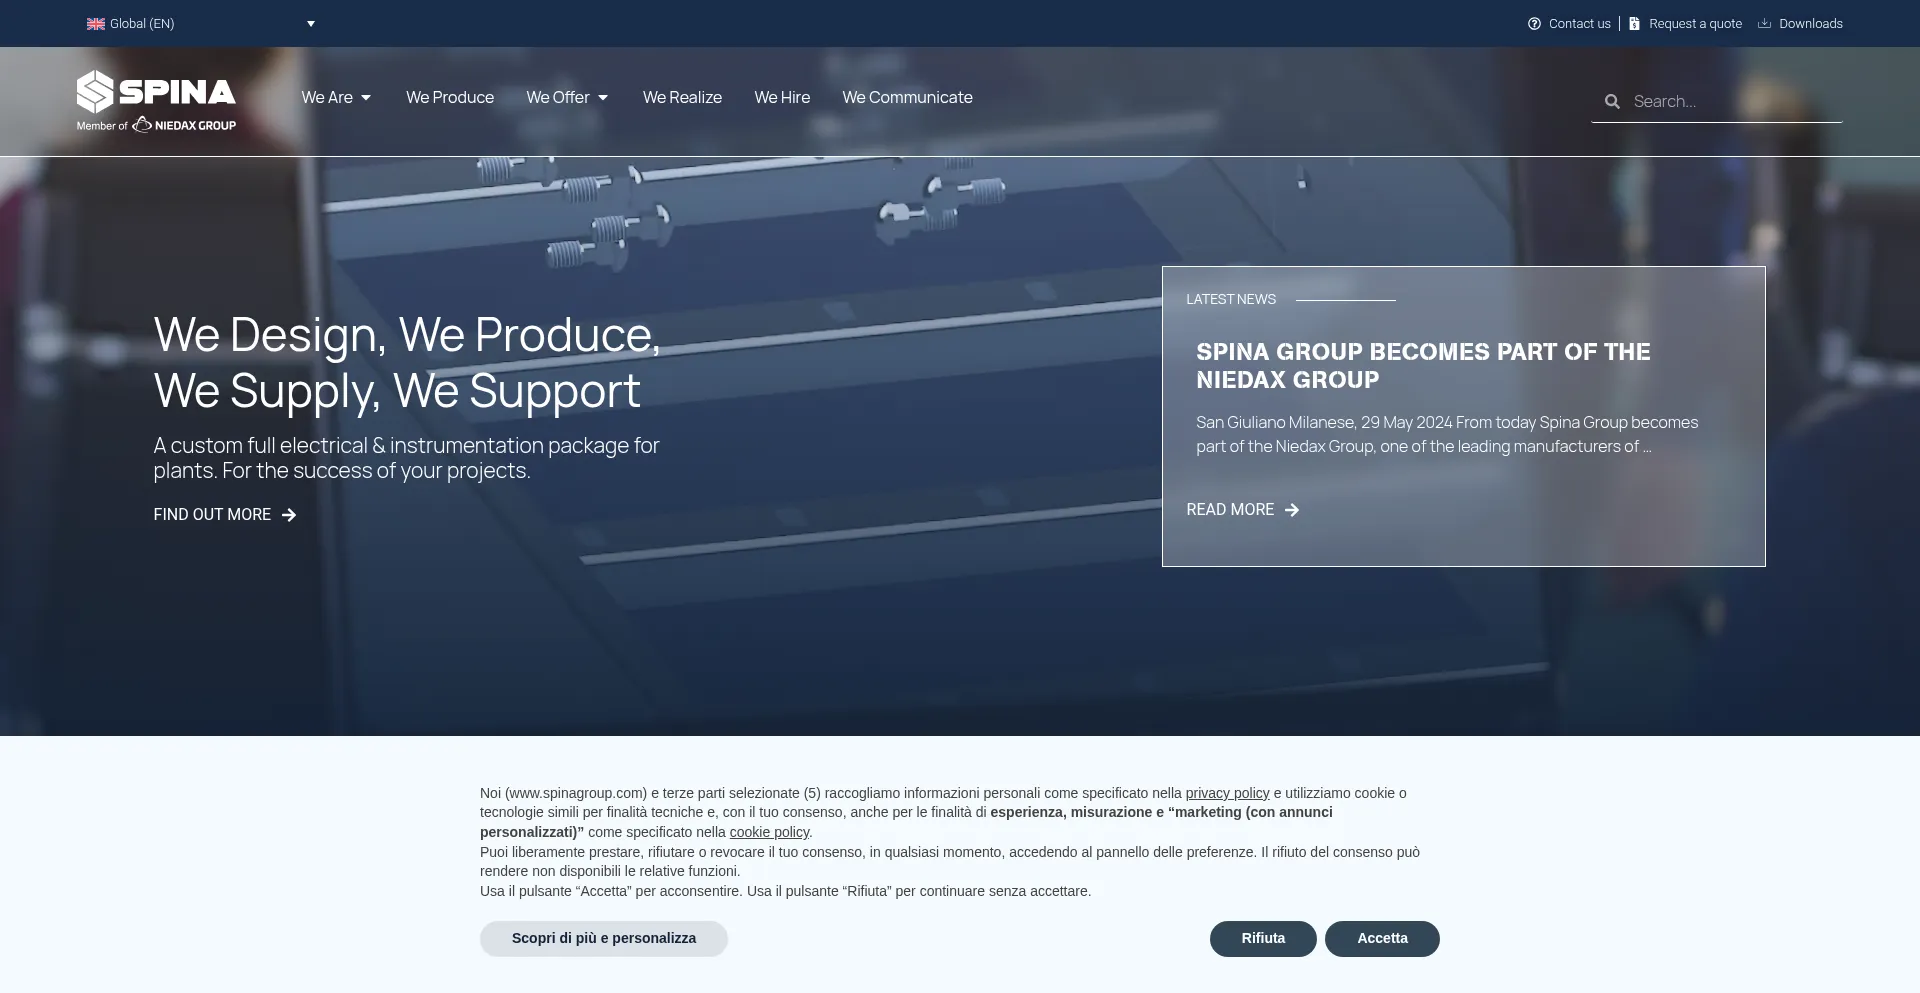The height and width of the screenshot is (993, 1920).
Task: Expand the We Offer menu caret
Action: pyautogui.click(x=603, y=98)
